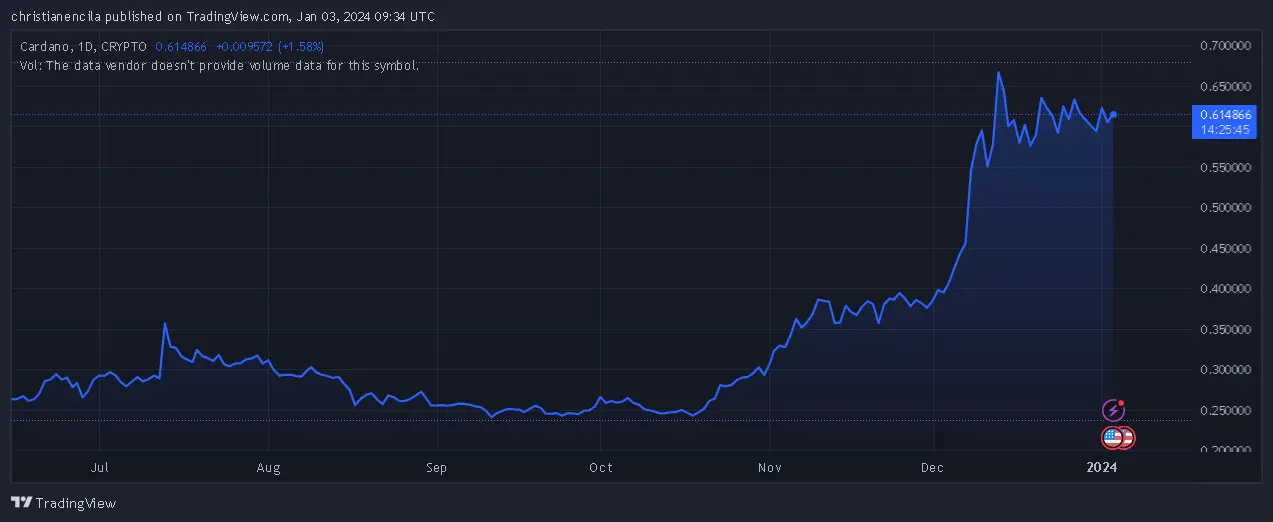The height and width of the screenshot is (522, 1273).
Task: Click the '+0.009572 (+1.58%)' change value
Action: coord(270,47)
